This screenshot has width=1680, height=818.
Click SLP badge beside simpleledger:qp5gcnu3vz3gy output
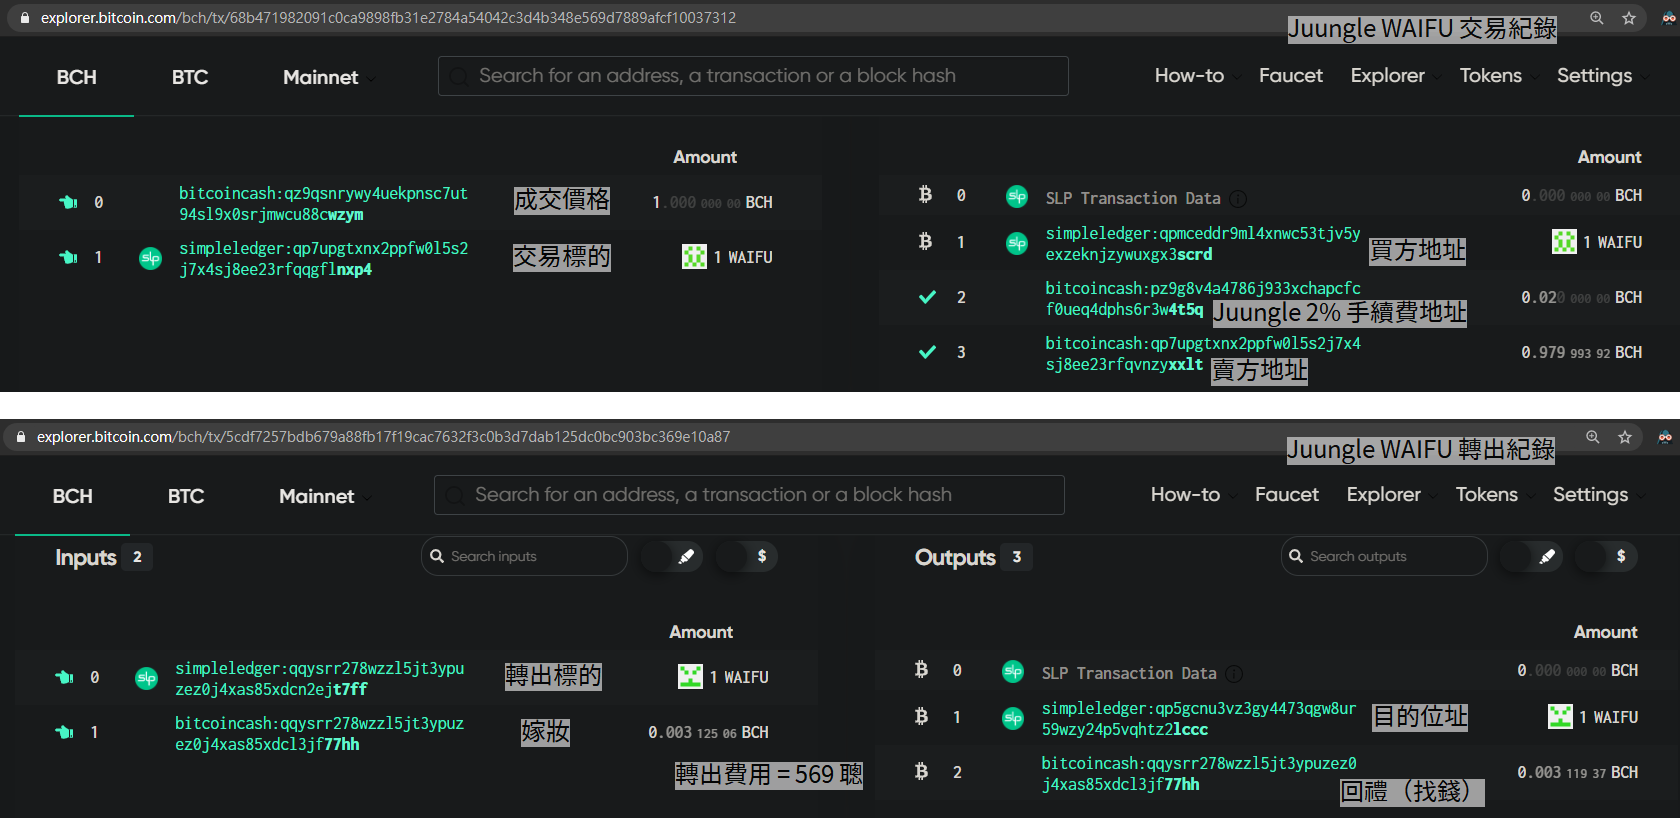tap(1013, 718)
